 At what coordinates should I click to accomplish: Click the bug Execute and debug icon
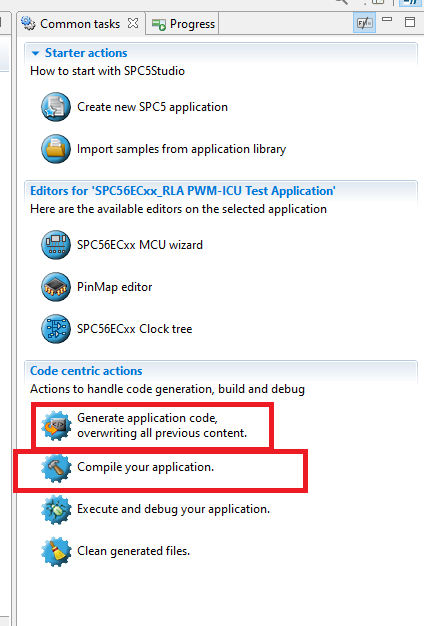coord(56,509)
